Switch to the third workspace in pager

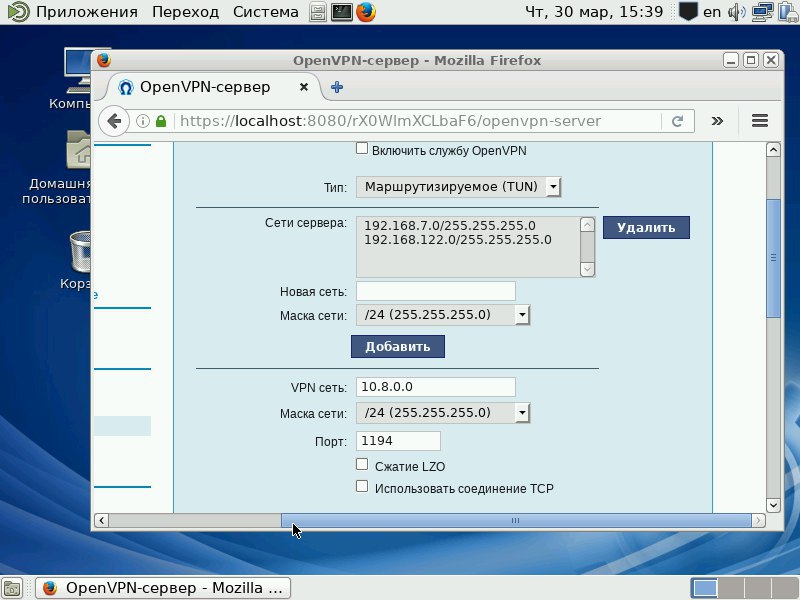(758, 588)
